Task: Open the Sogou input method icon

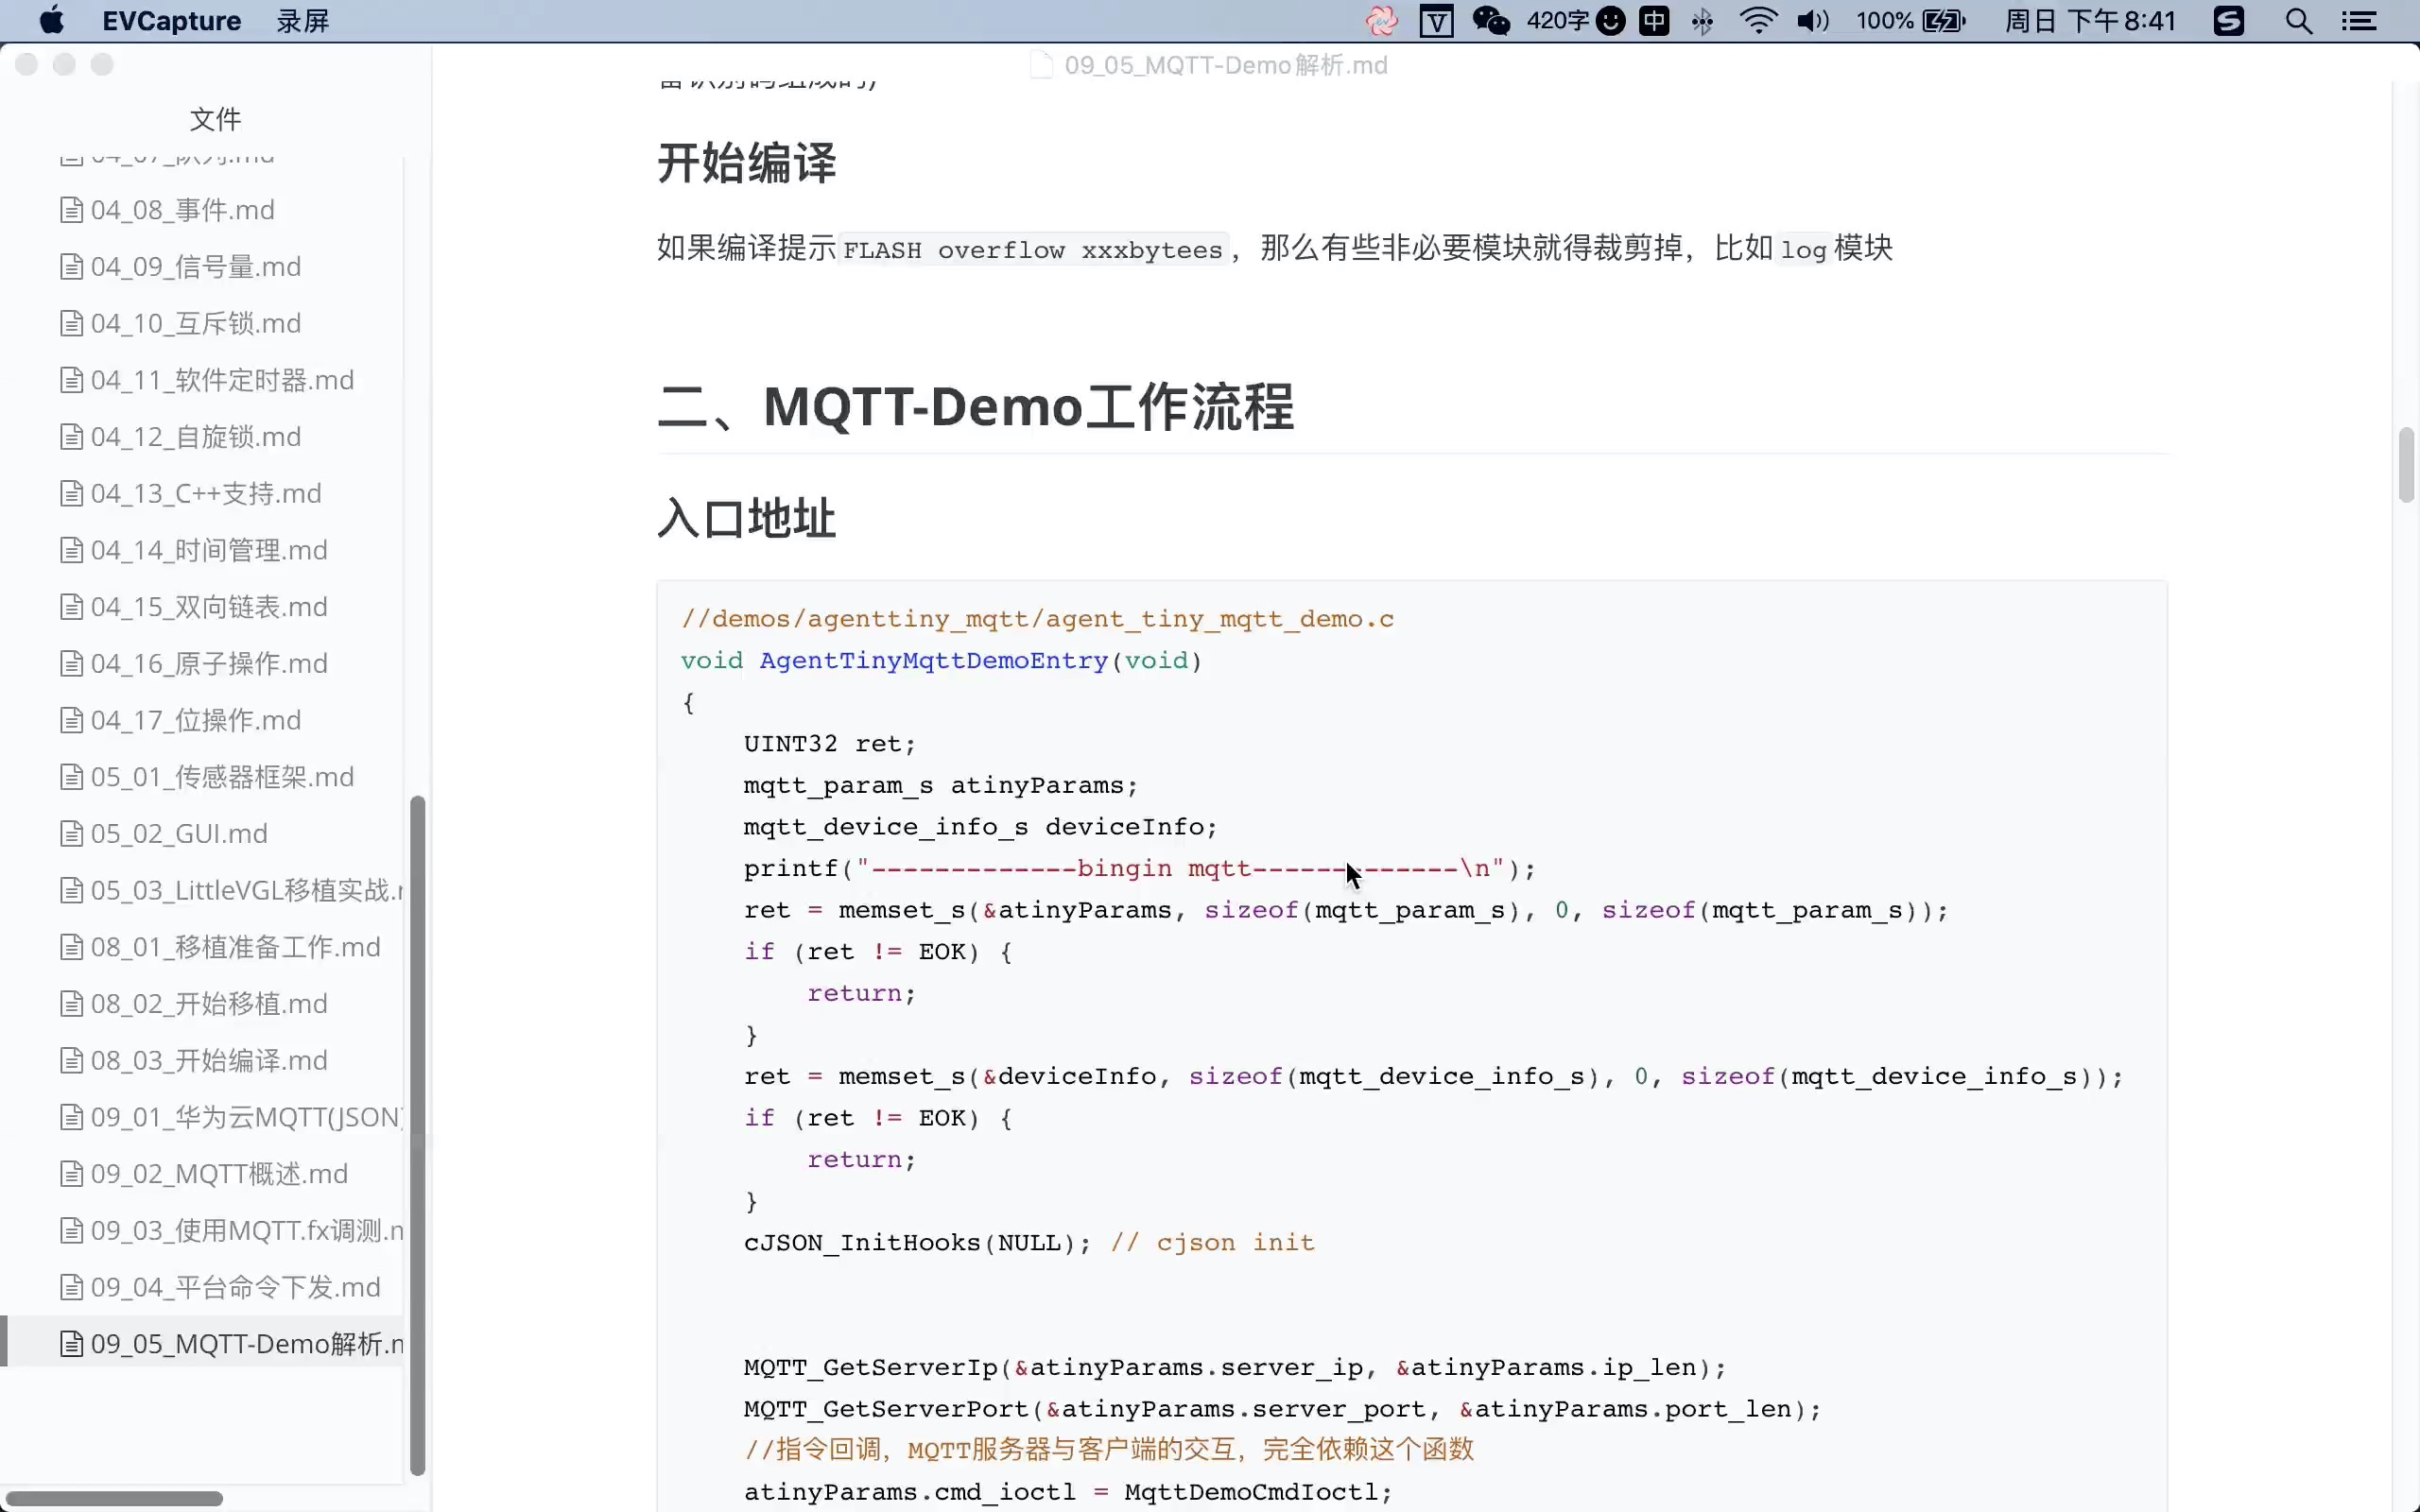Action: point(2228,20)
